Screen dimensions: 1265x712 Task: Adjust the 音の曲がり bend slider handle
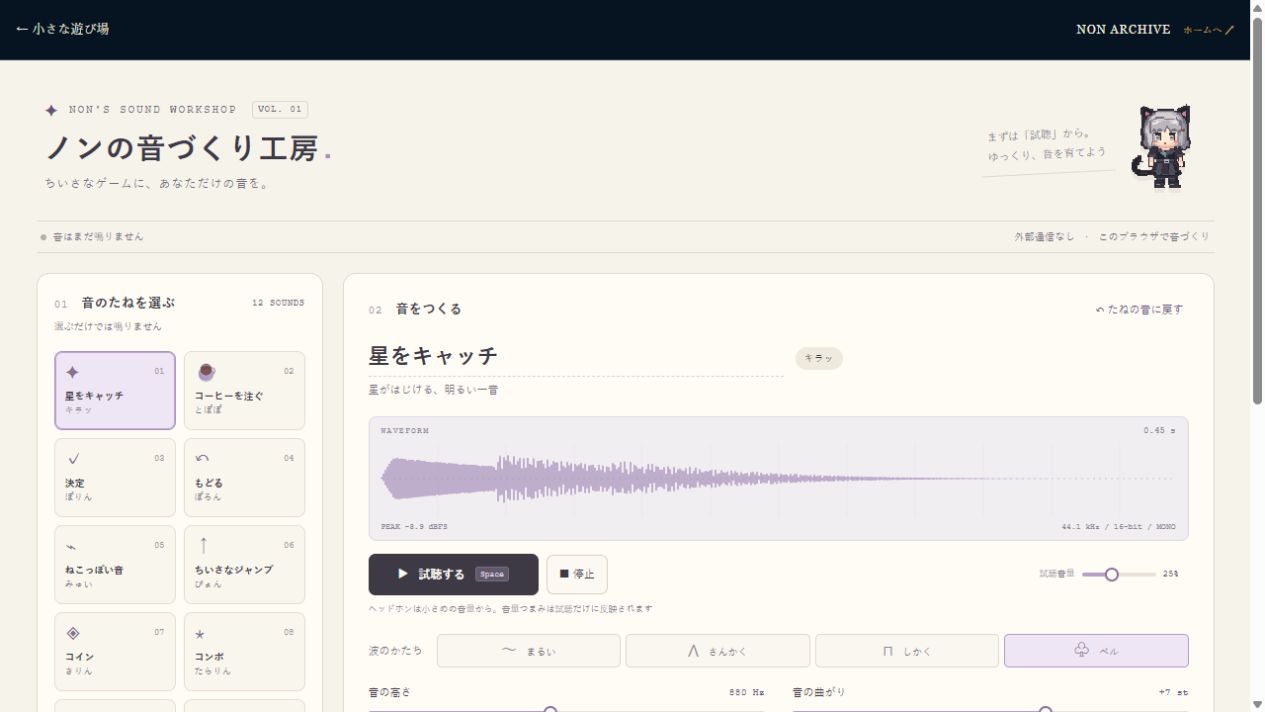point(1045,709)
